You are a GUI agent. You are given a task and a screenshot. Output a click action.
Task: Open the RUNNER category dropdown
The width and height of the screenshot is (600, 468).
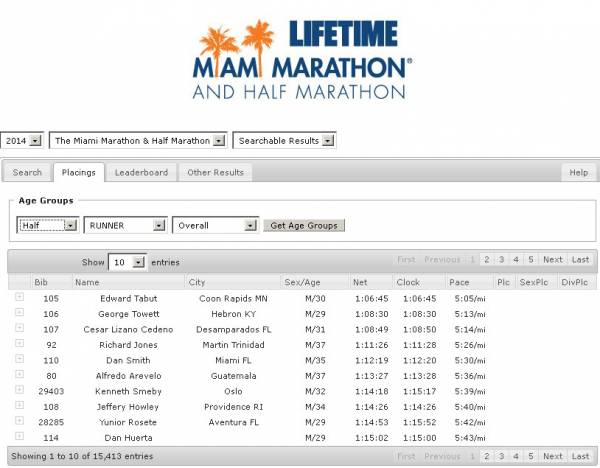pos(126,225)
